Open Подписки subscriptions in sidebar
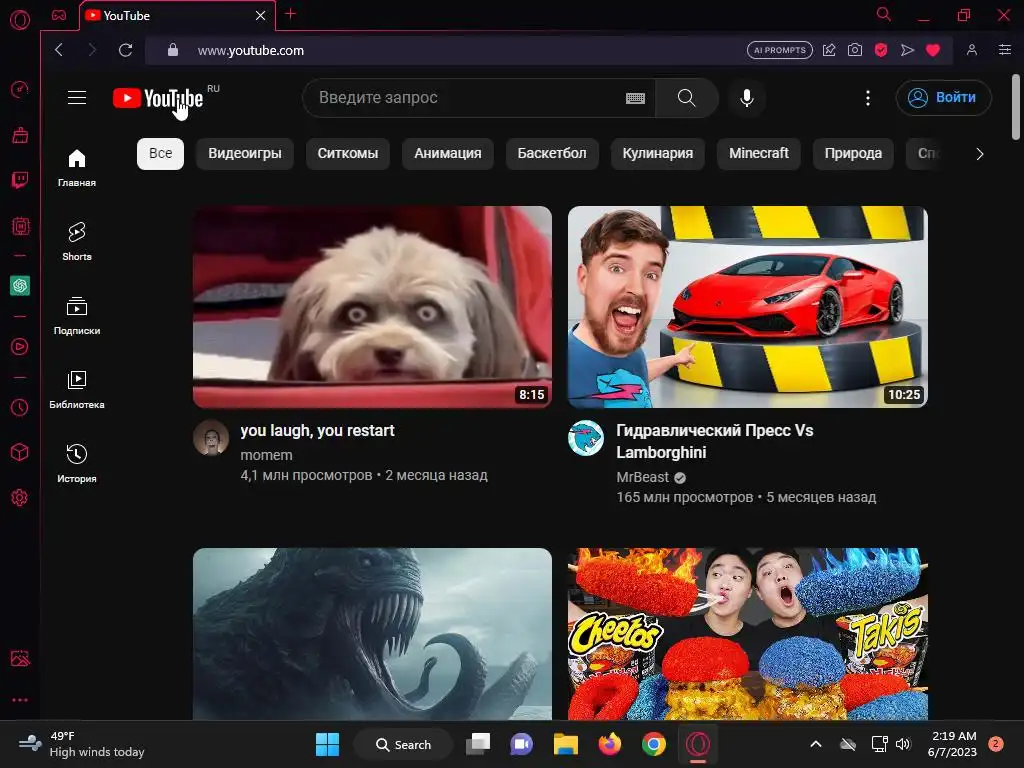Screen dimensions: 1024x768 coord(77,315)
